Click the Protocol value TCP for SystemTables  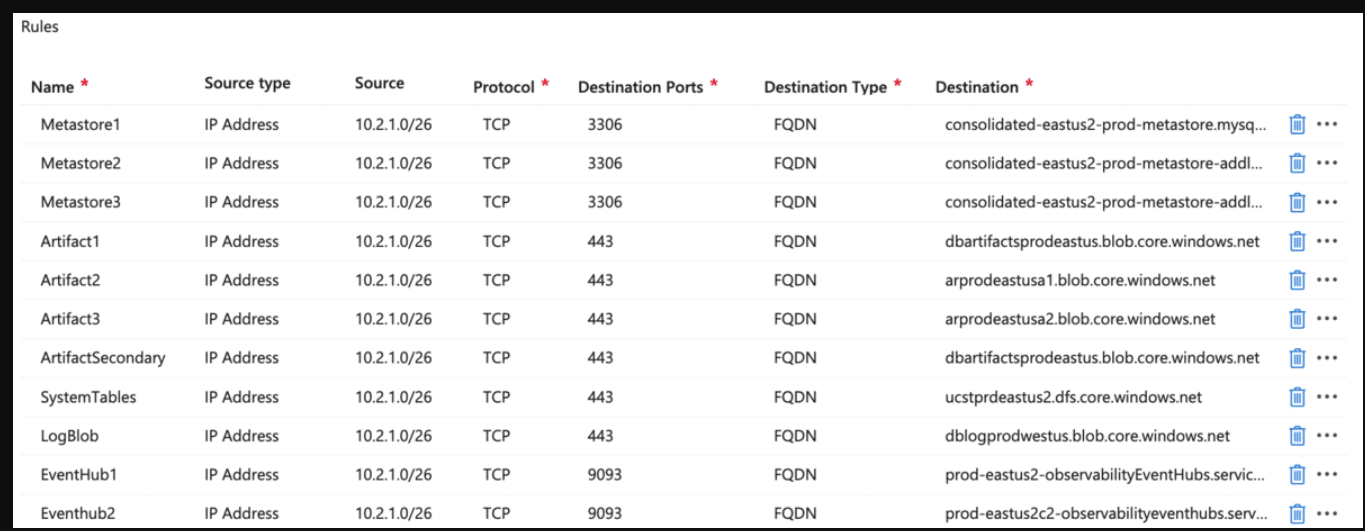click(x=496, y=397)
